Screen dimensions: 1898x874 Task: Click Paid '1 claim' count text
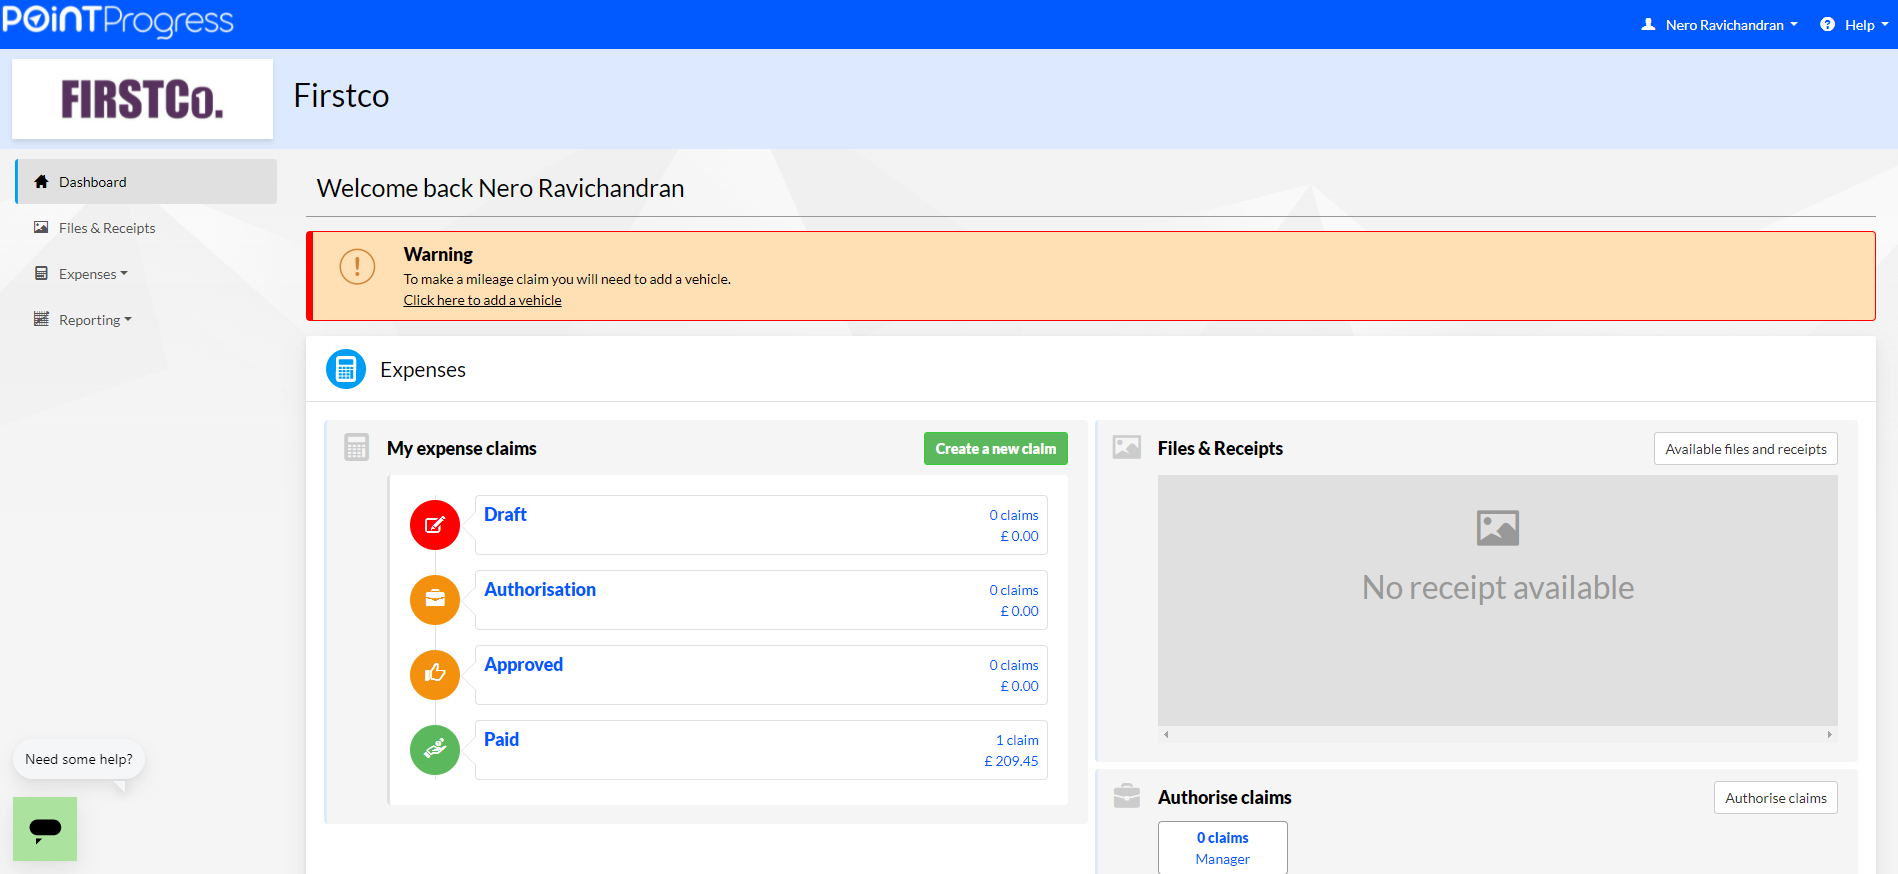click(1017, 740)
